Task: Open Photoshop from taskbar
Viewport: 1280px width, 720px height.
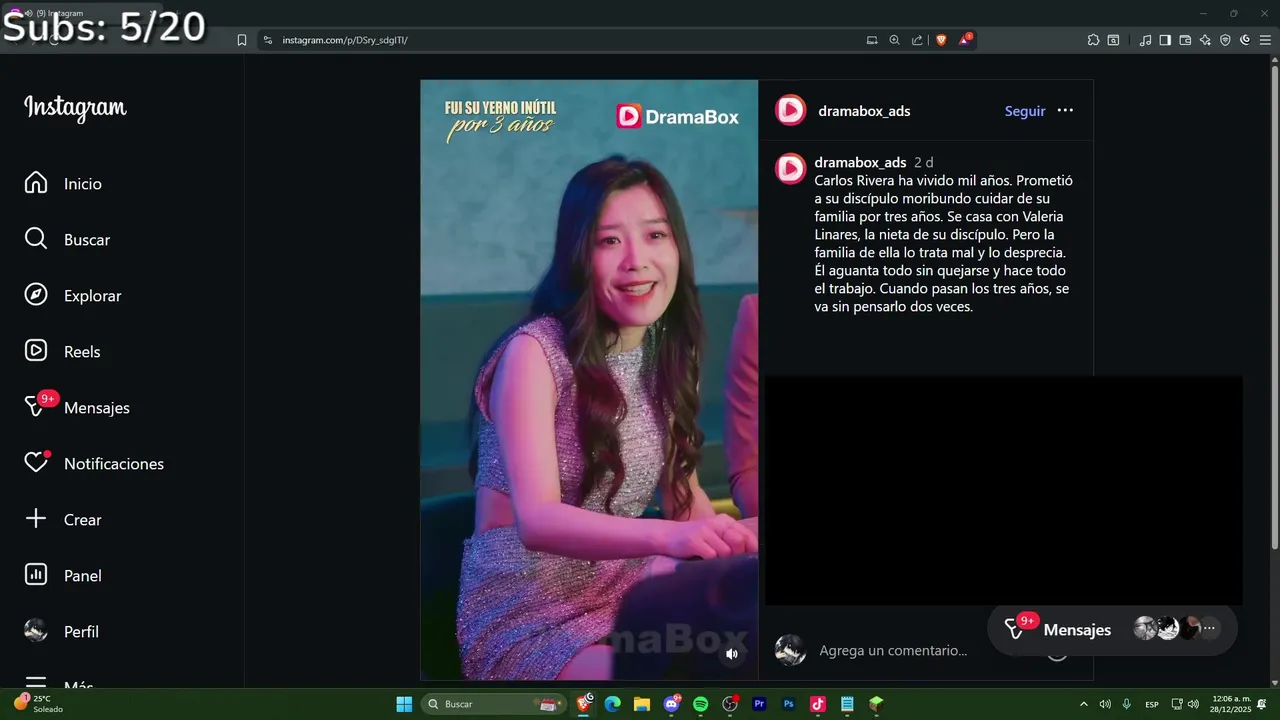Action: pos(788,704)
